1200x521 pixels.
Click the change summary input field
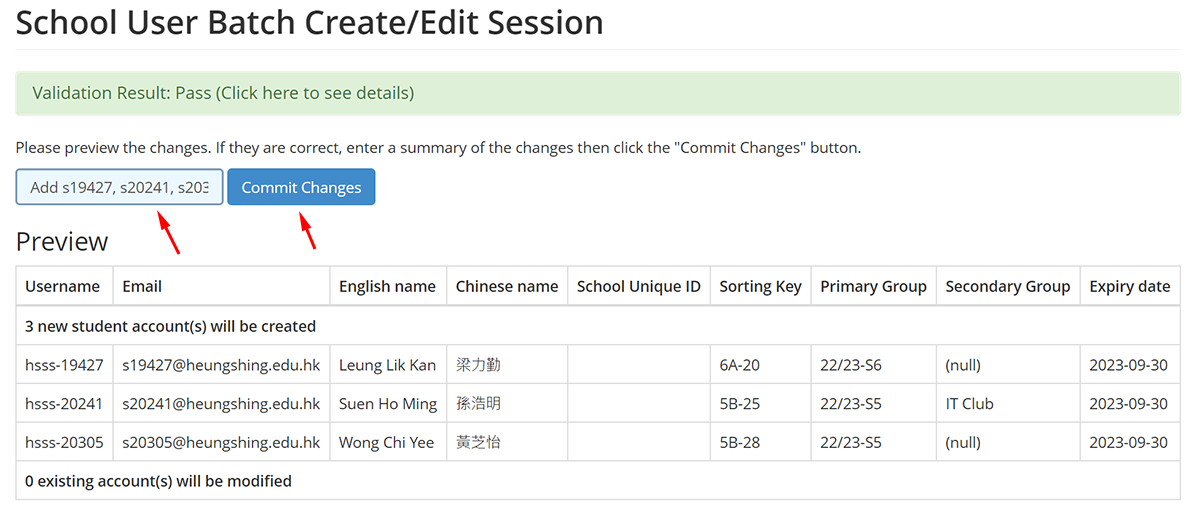pos(119,187)
